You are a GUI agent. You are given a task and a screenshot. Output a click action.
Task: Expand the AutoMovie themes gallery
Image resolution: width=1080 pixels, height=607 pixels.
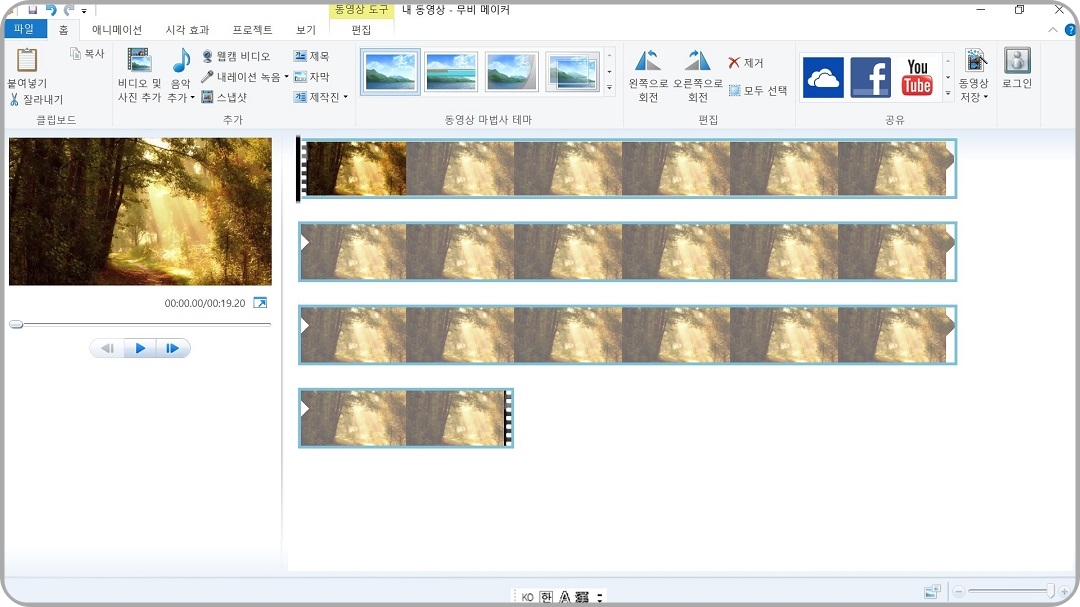[610, 88]
